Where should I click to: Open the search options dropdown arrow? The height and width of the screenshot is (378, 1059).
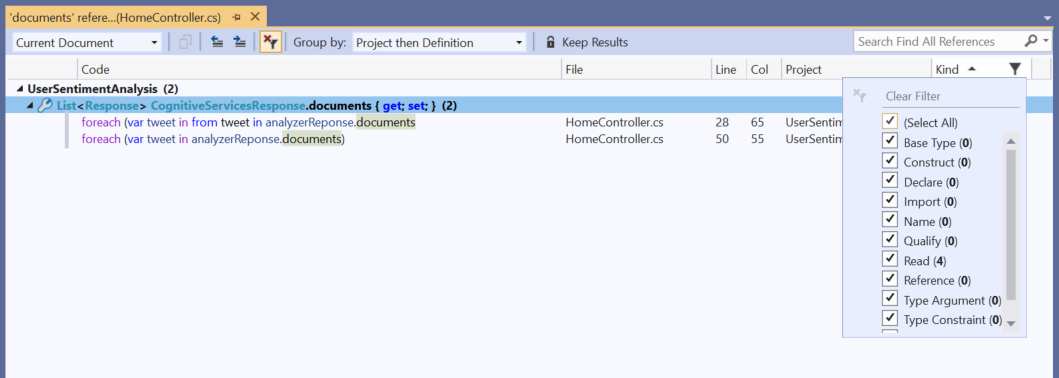pyautogui.click(x=1045, y=42)
